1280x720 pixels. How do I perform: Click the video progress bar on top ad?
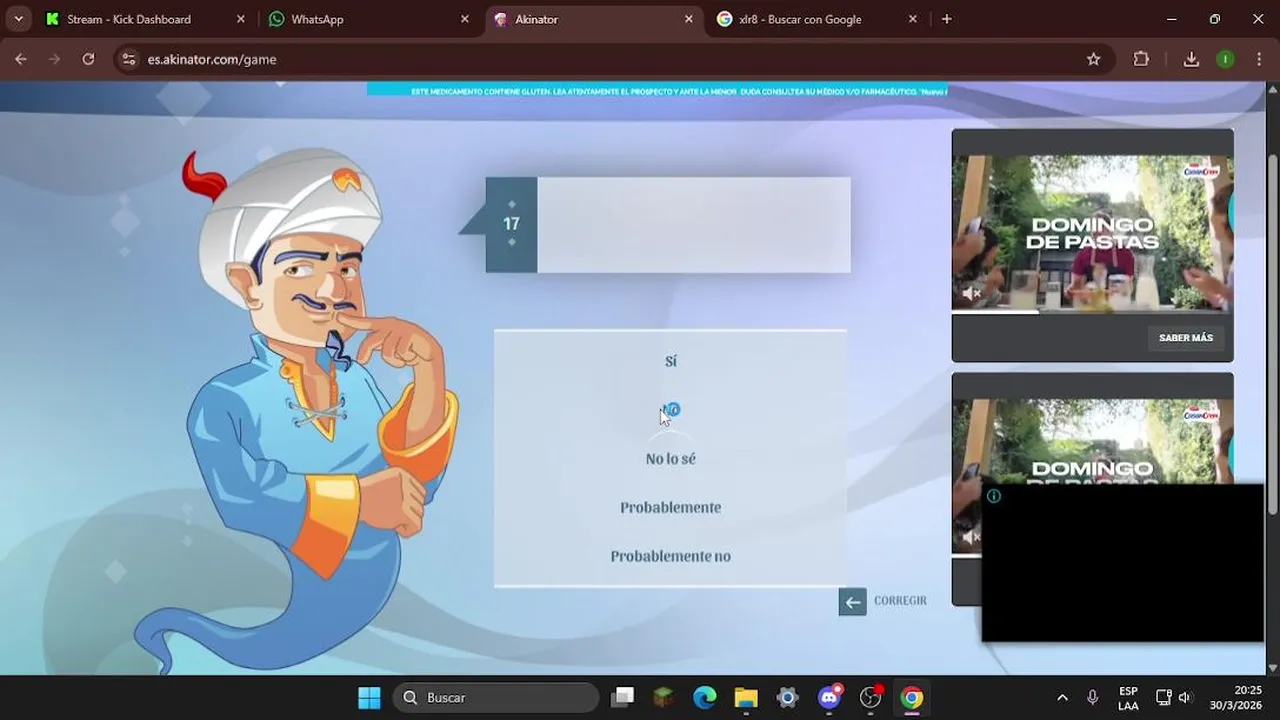click(x=1092, y=312)
